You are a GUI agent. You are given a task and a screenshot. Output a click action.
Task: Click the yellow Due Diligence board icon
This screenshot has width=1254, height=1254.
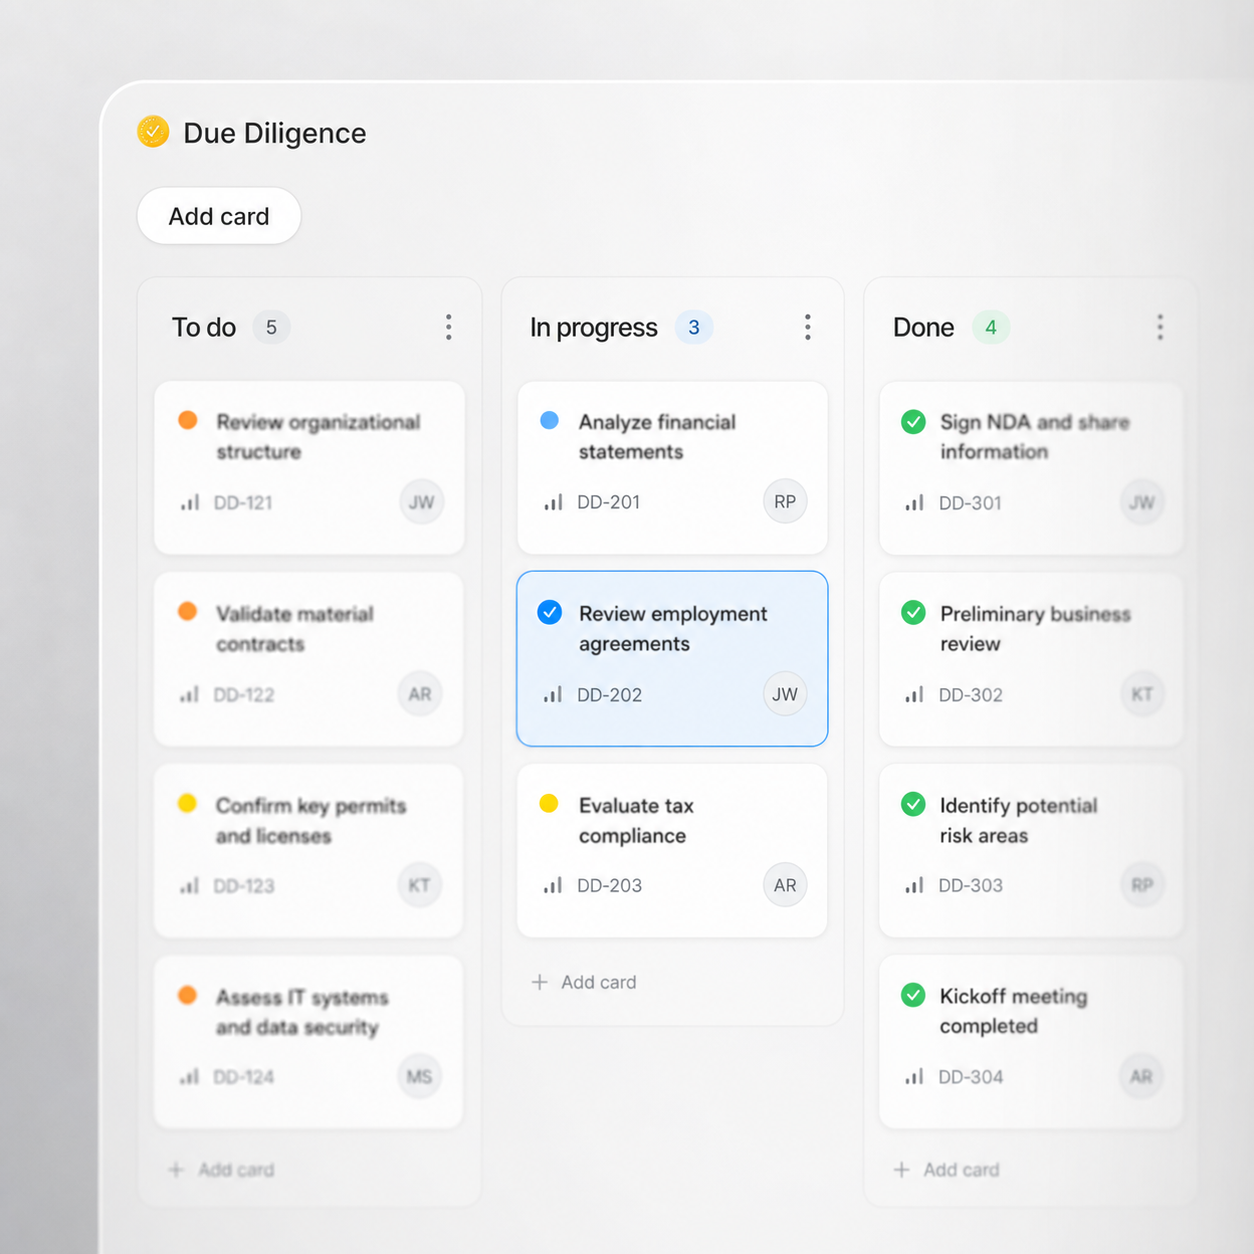pyautogui.click(x=153, y=132)
